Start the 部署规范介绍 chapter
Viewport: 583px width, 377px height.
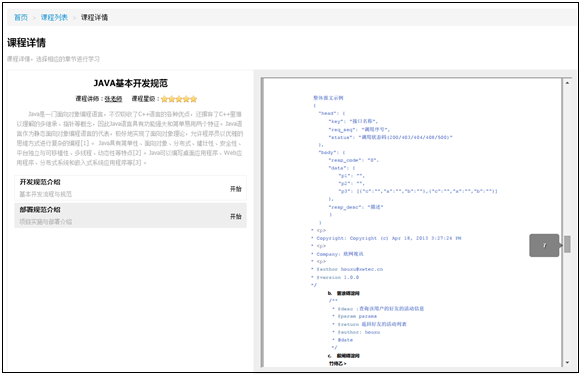tap(236, 216)
